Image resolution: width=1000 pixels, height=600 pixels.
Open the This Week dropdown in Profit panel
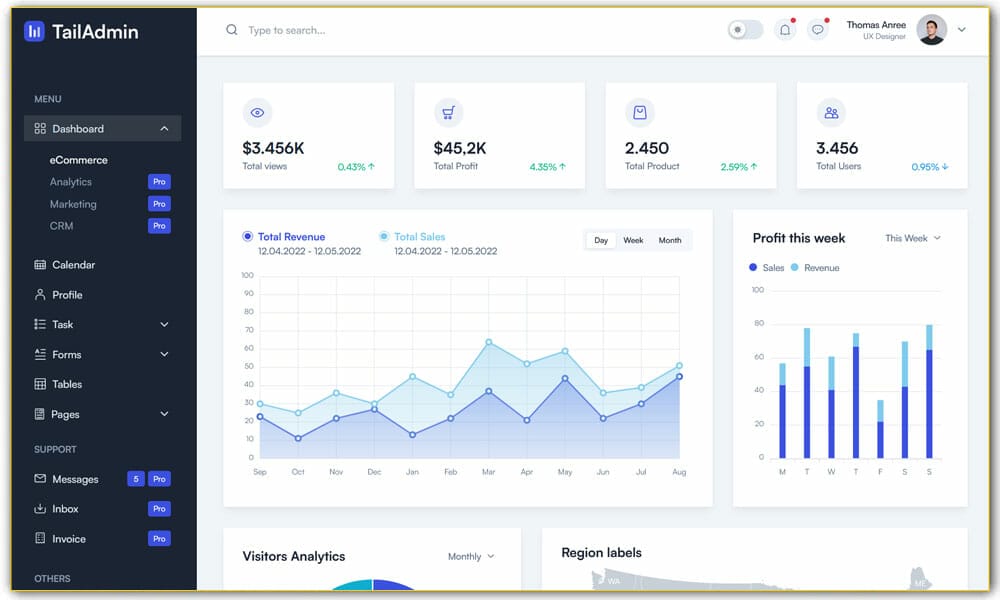[x=912, y=238]
